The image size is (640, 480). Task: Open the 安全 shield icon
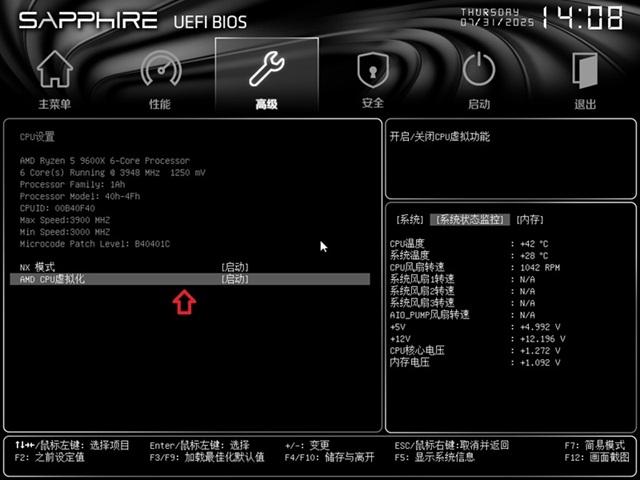pyautogui.click(x=373, y=70)
